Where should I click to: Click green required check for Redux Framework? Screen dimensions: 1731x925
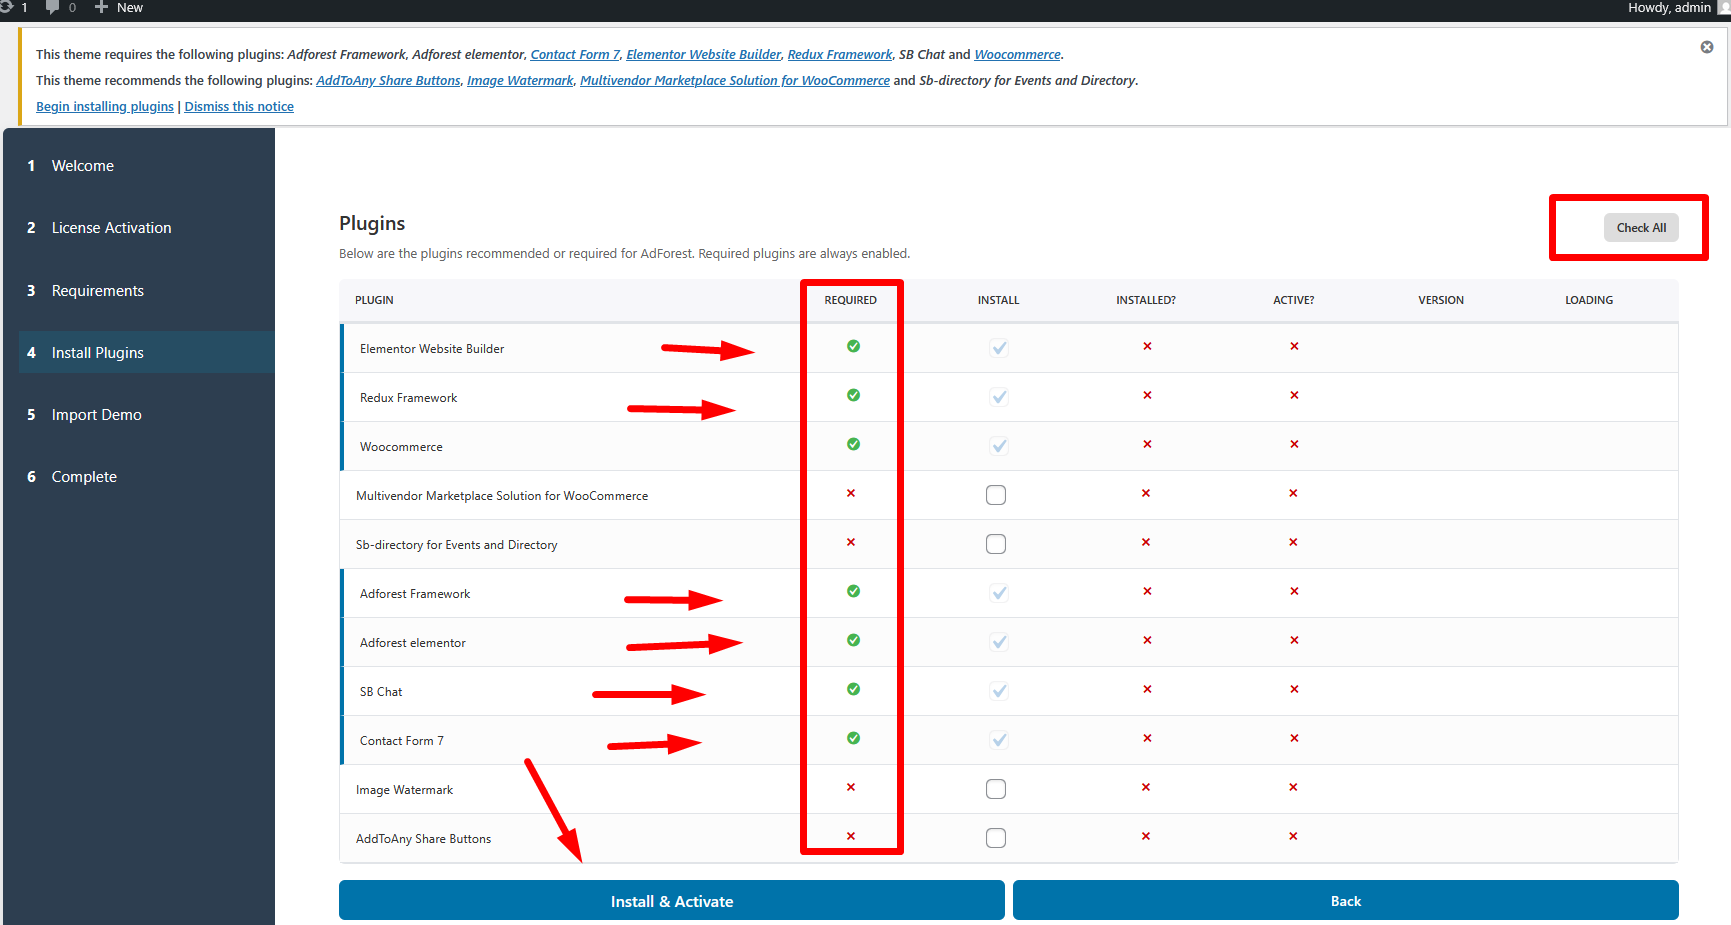[x=853, y=395]
